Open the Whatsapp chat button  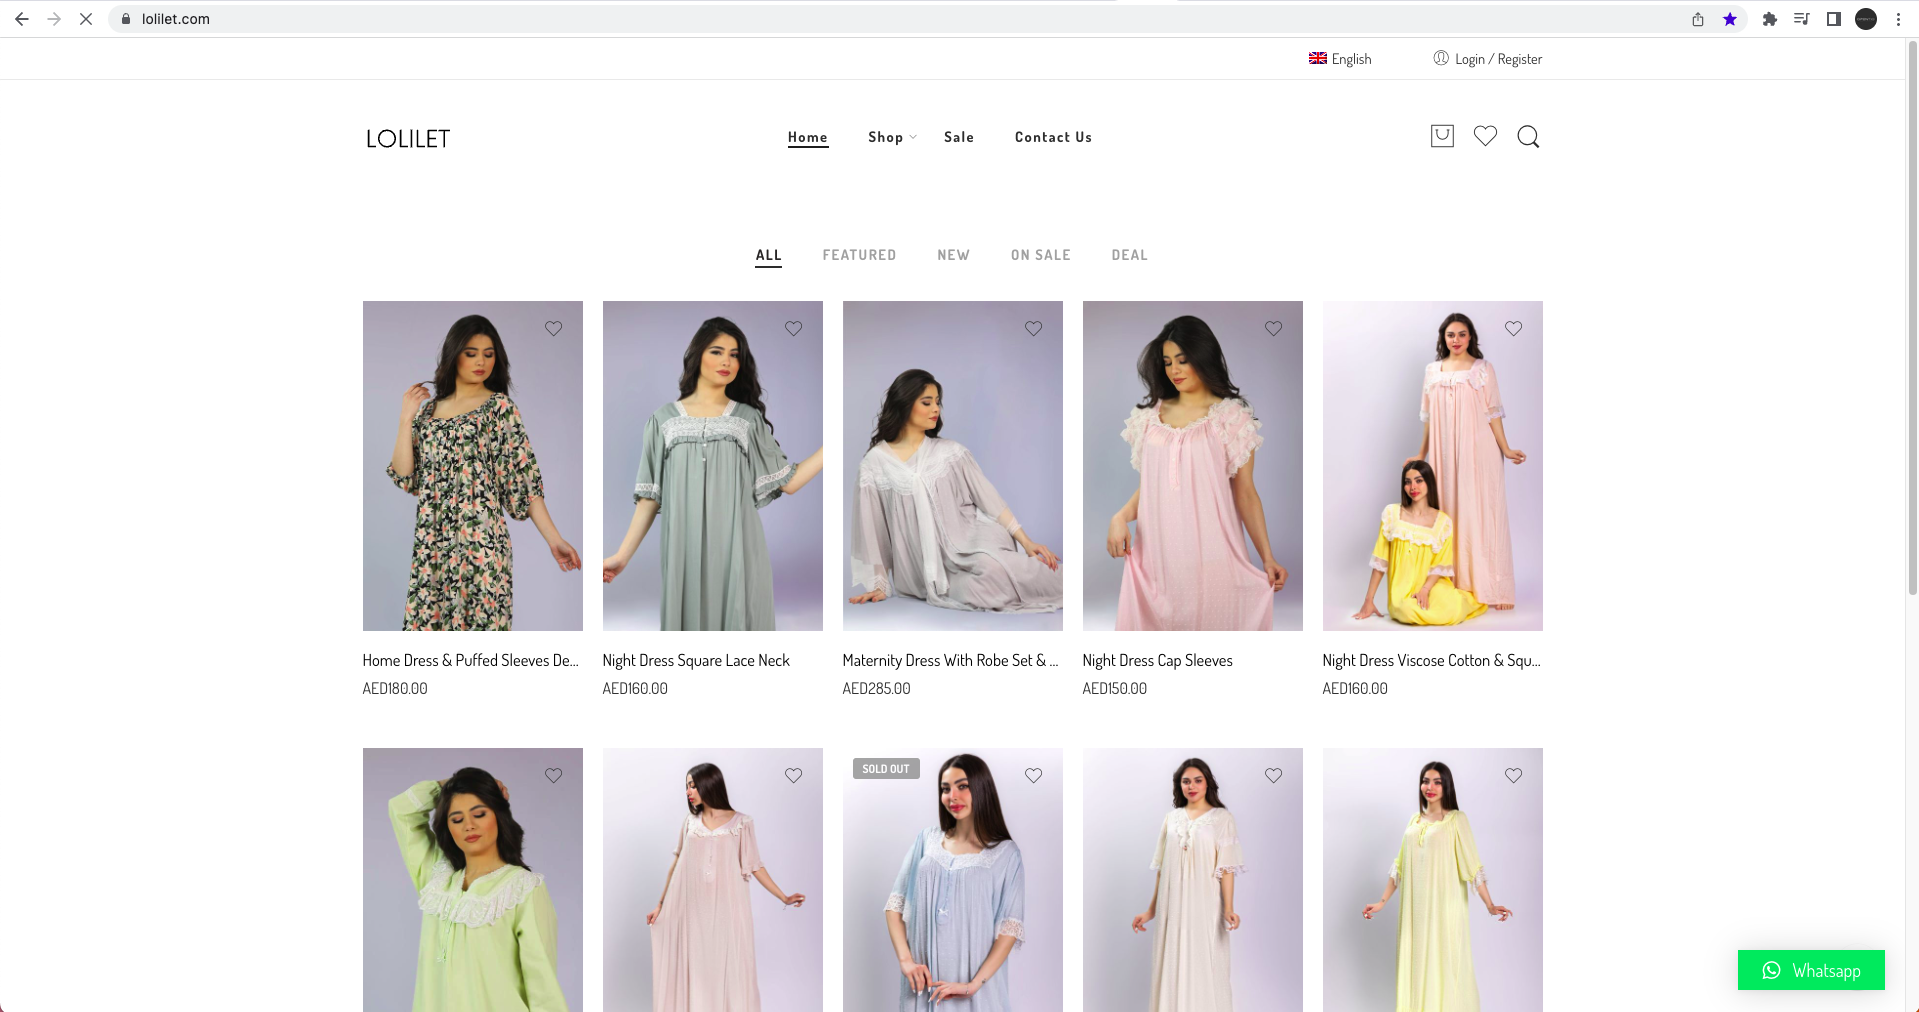[1811, 970]
